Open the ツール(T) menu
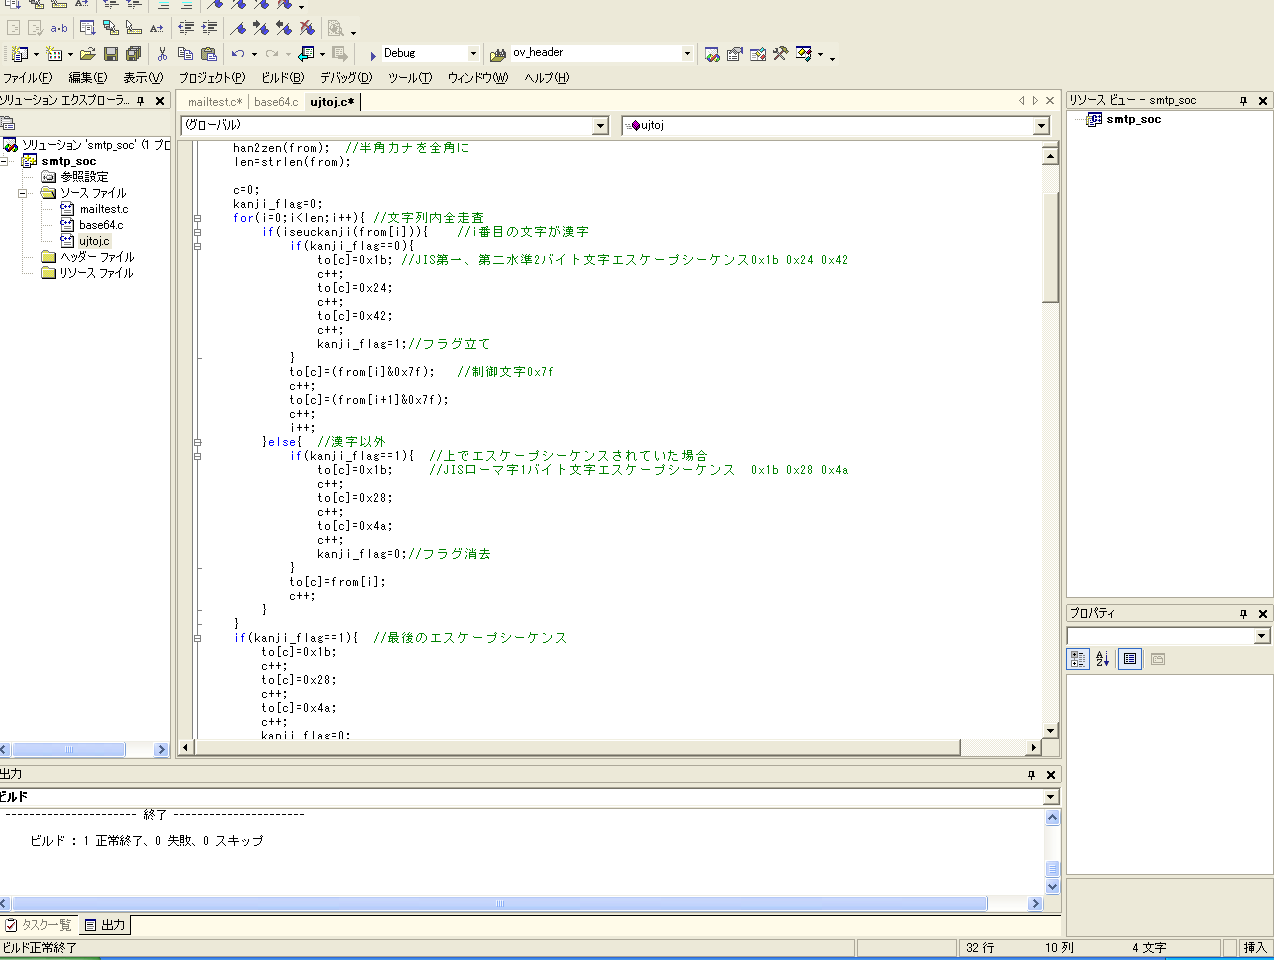Screen dimensions: 1280x960 (410, 78)
